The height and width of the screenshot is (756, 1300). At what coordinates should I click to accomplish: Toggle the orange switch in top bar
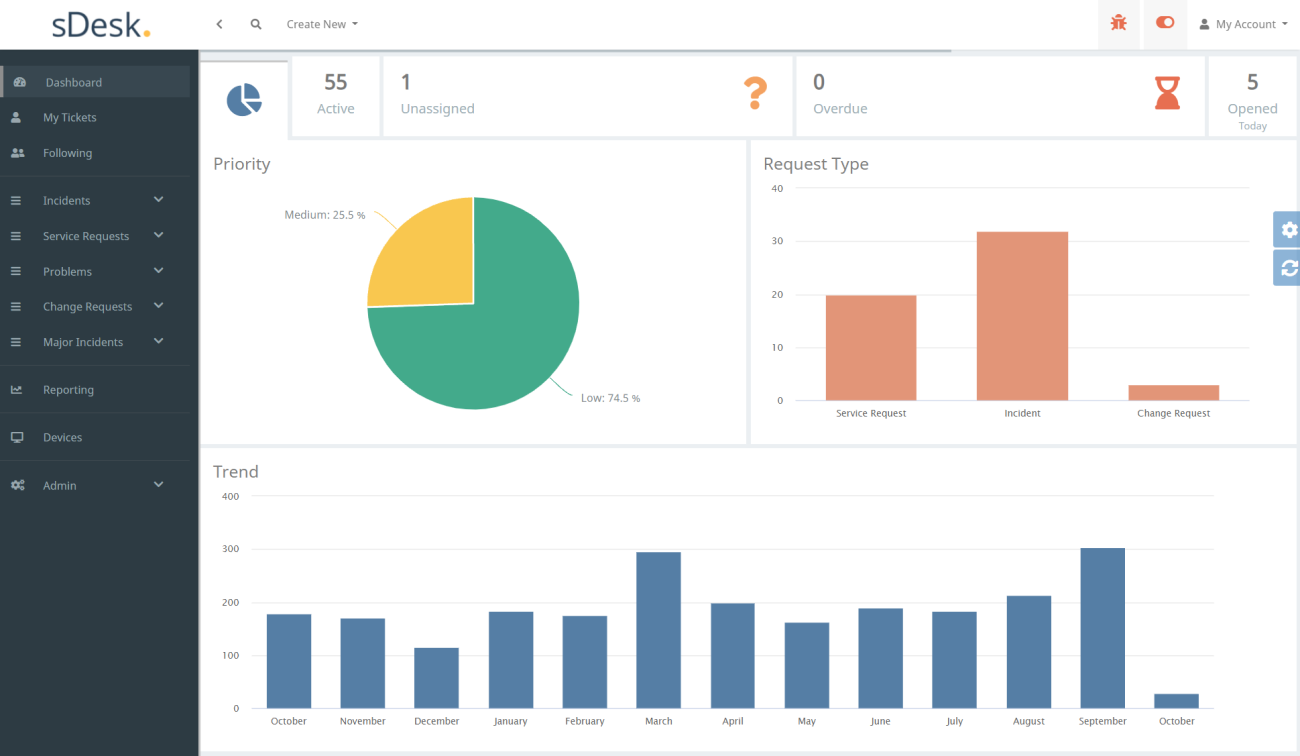(x=1165, y=23)
